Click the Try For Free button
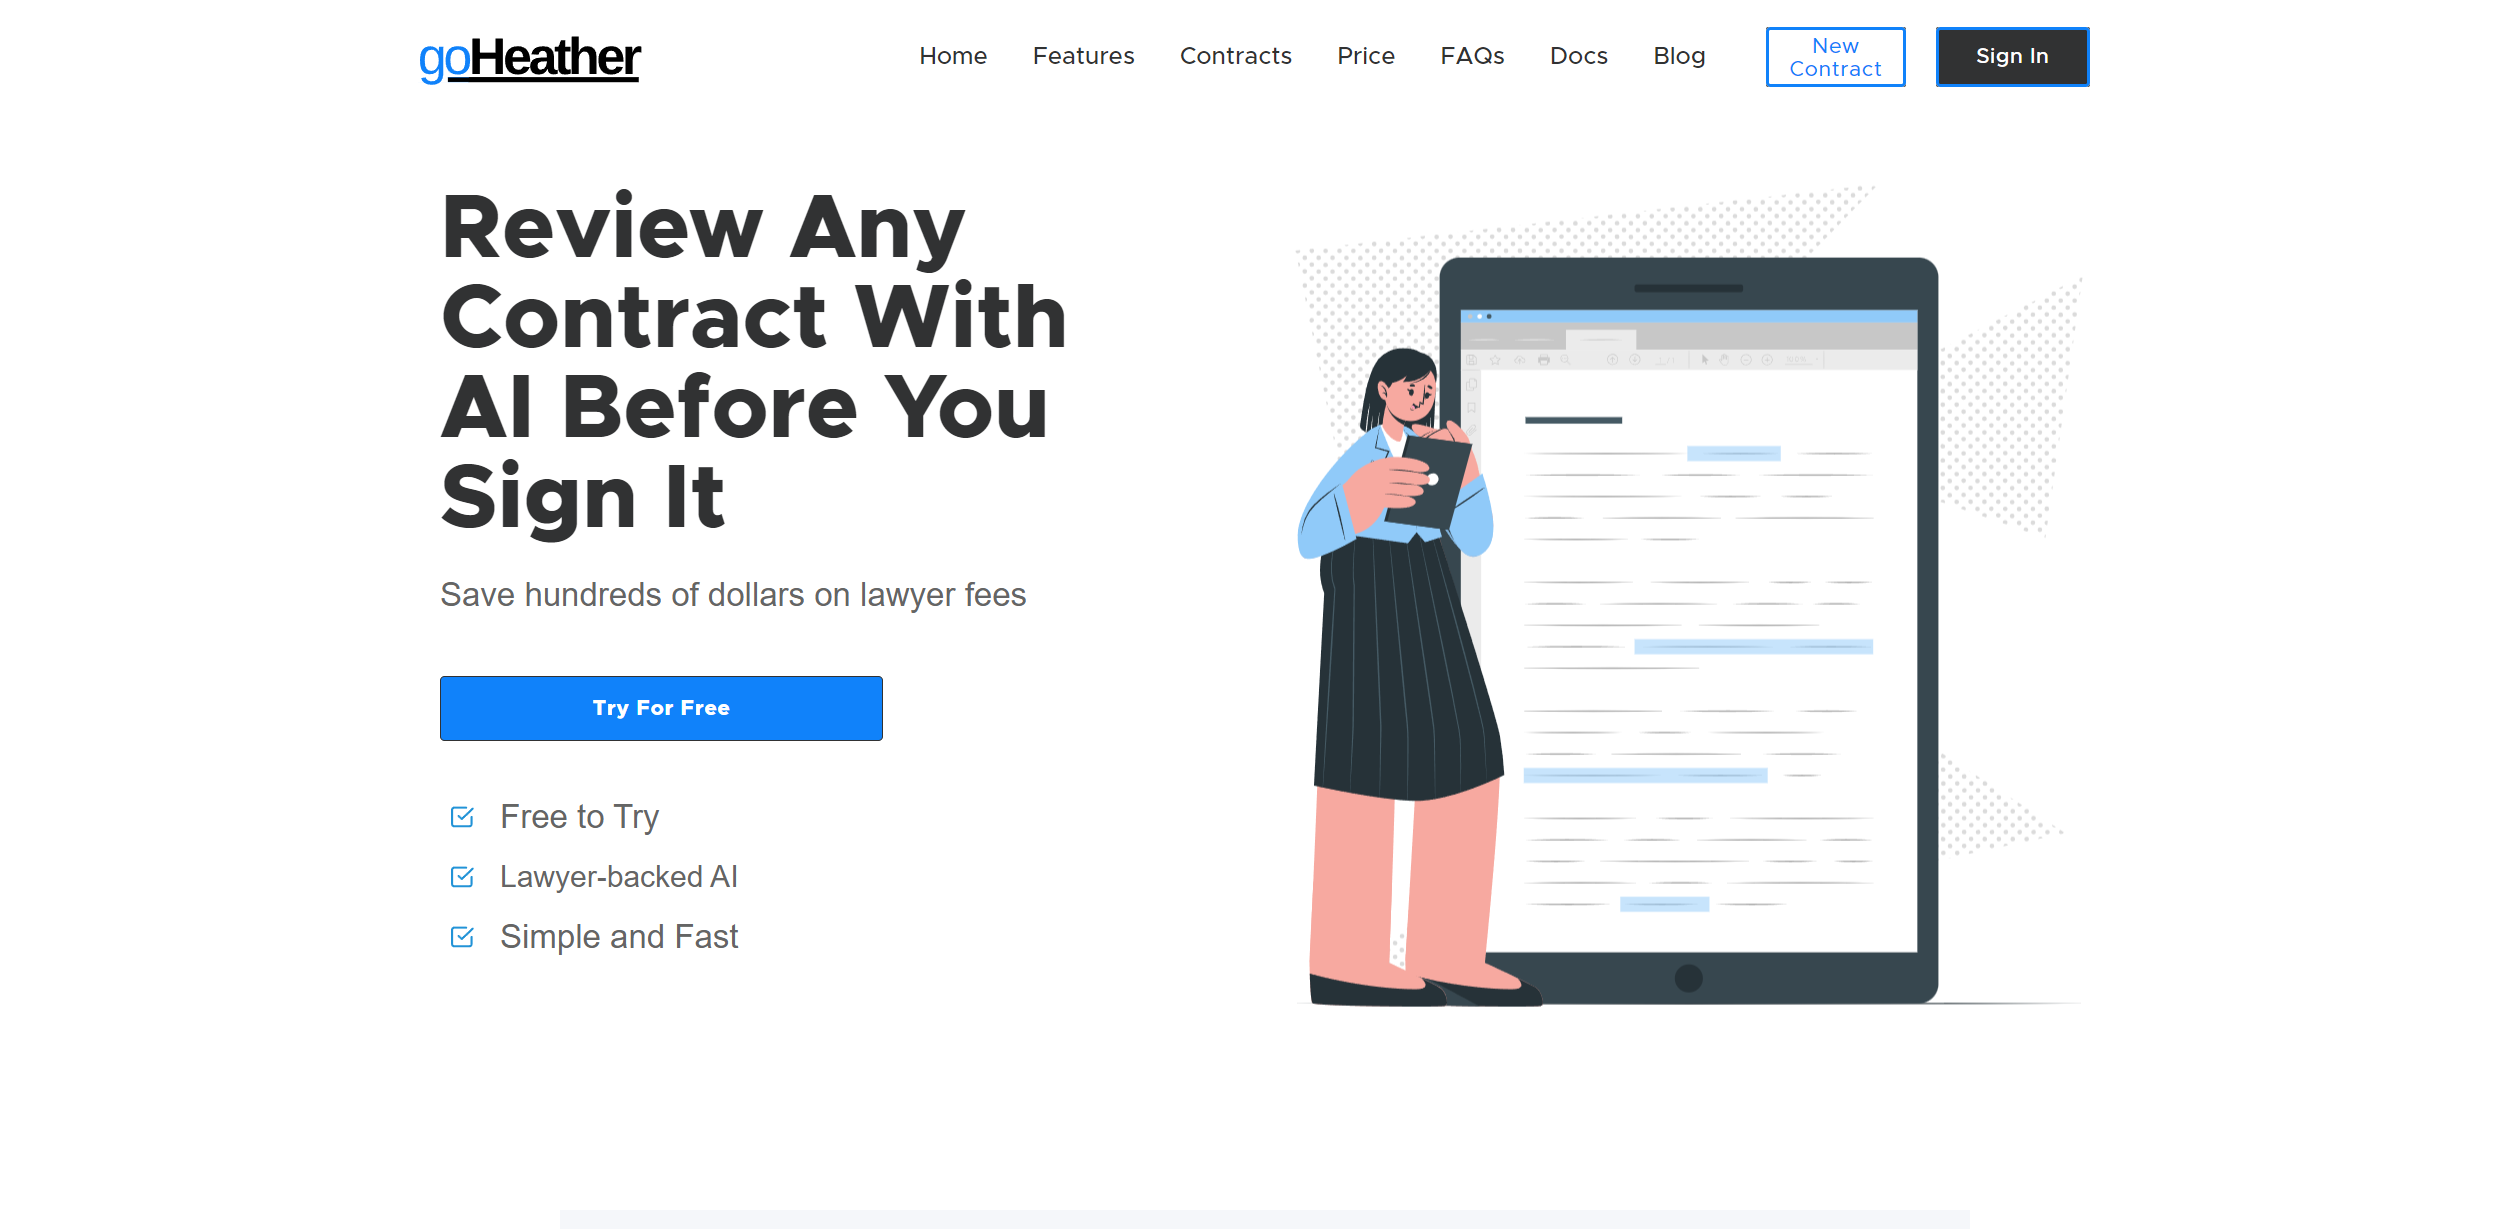 point(662,707)
